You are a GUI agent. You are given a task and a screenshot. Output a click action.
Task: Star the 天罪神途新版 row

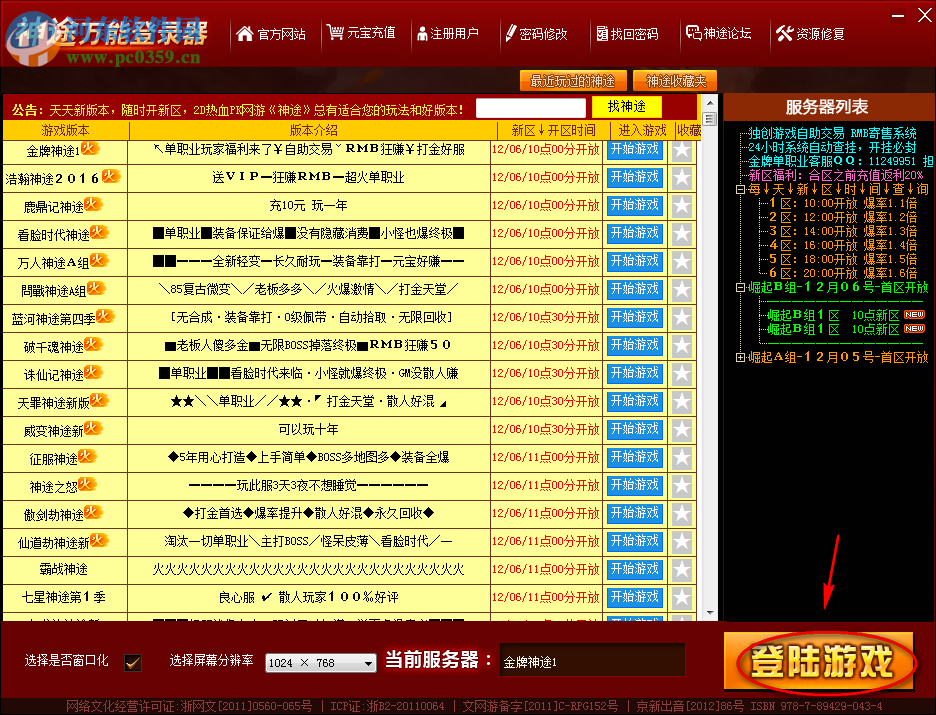point(682,402)
